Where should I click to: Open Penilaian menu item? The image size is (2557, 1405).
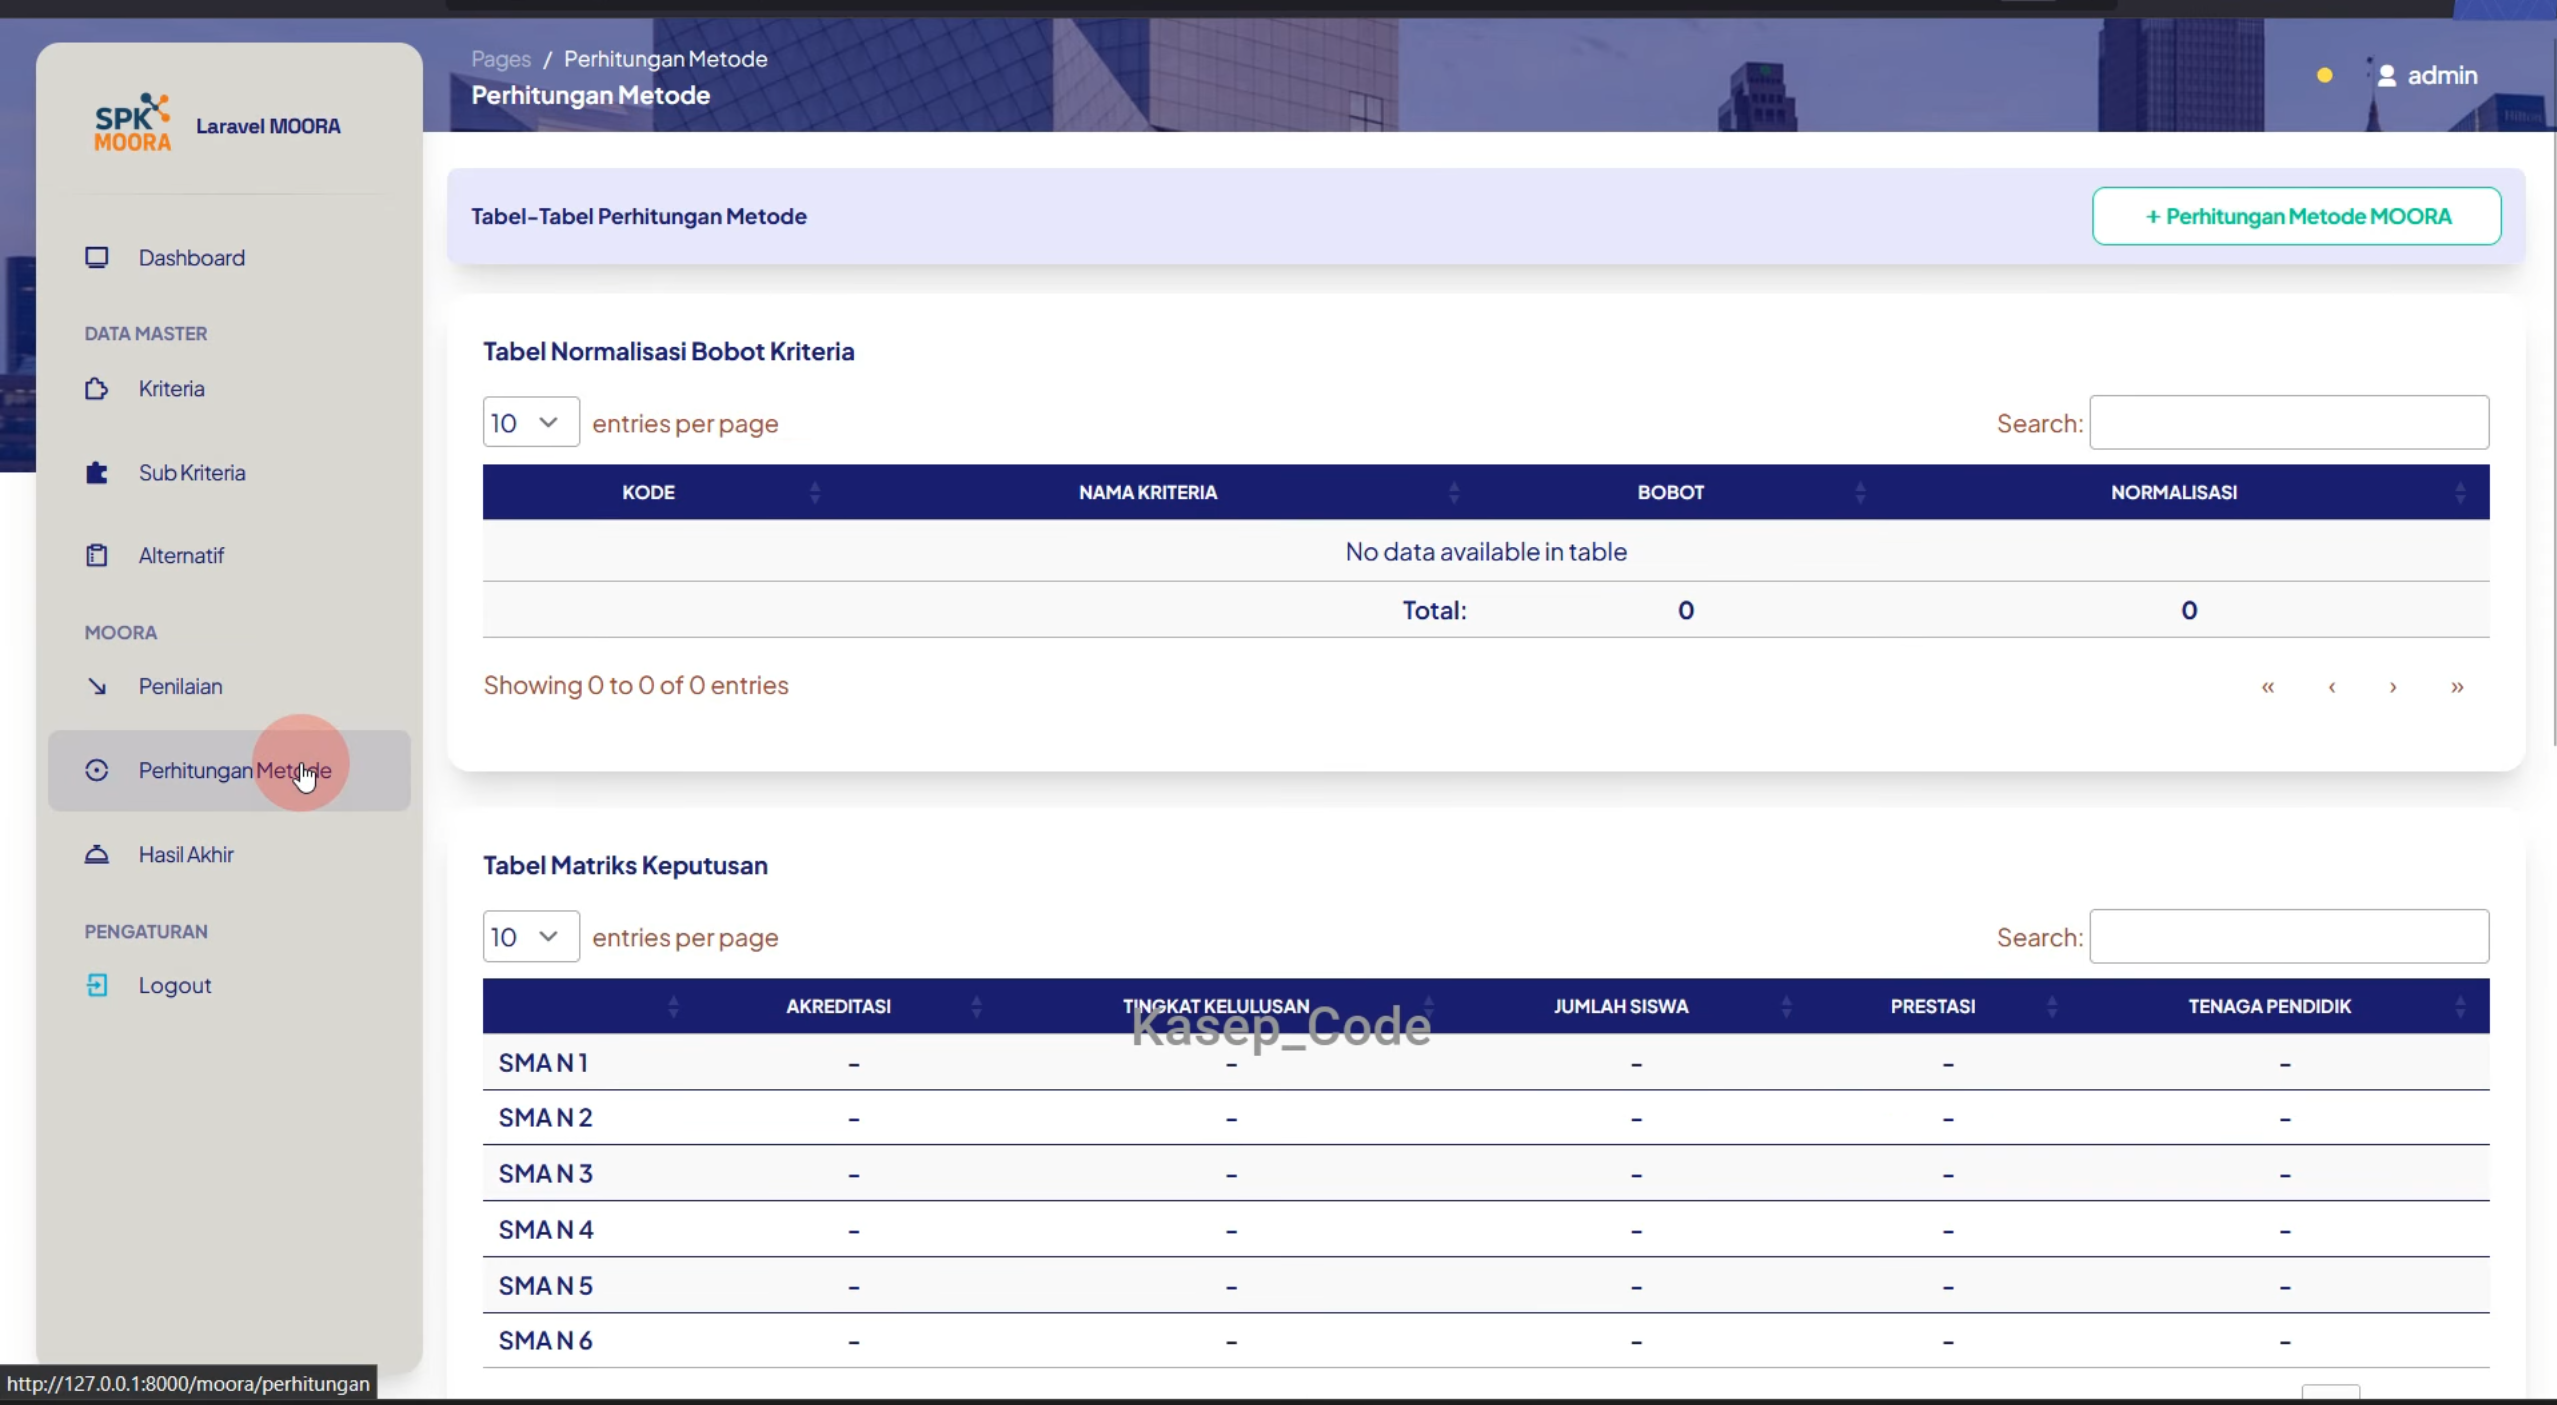click(180, 686)
